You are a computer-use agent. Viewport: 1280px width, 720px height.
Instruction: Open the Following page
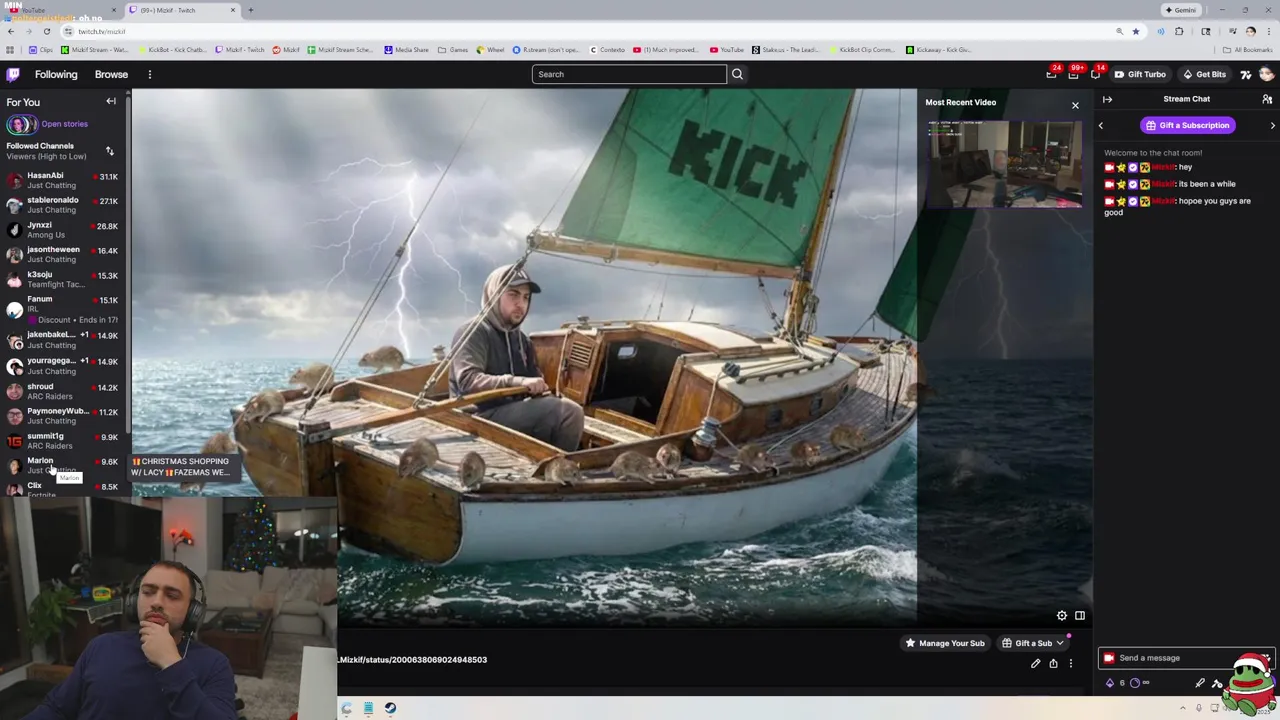coord(56,74)
